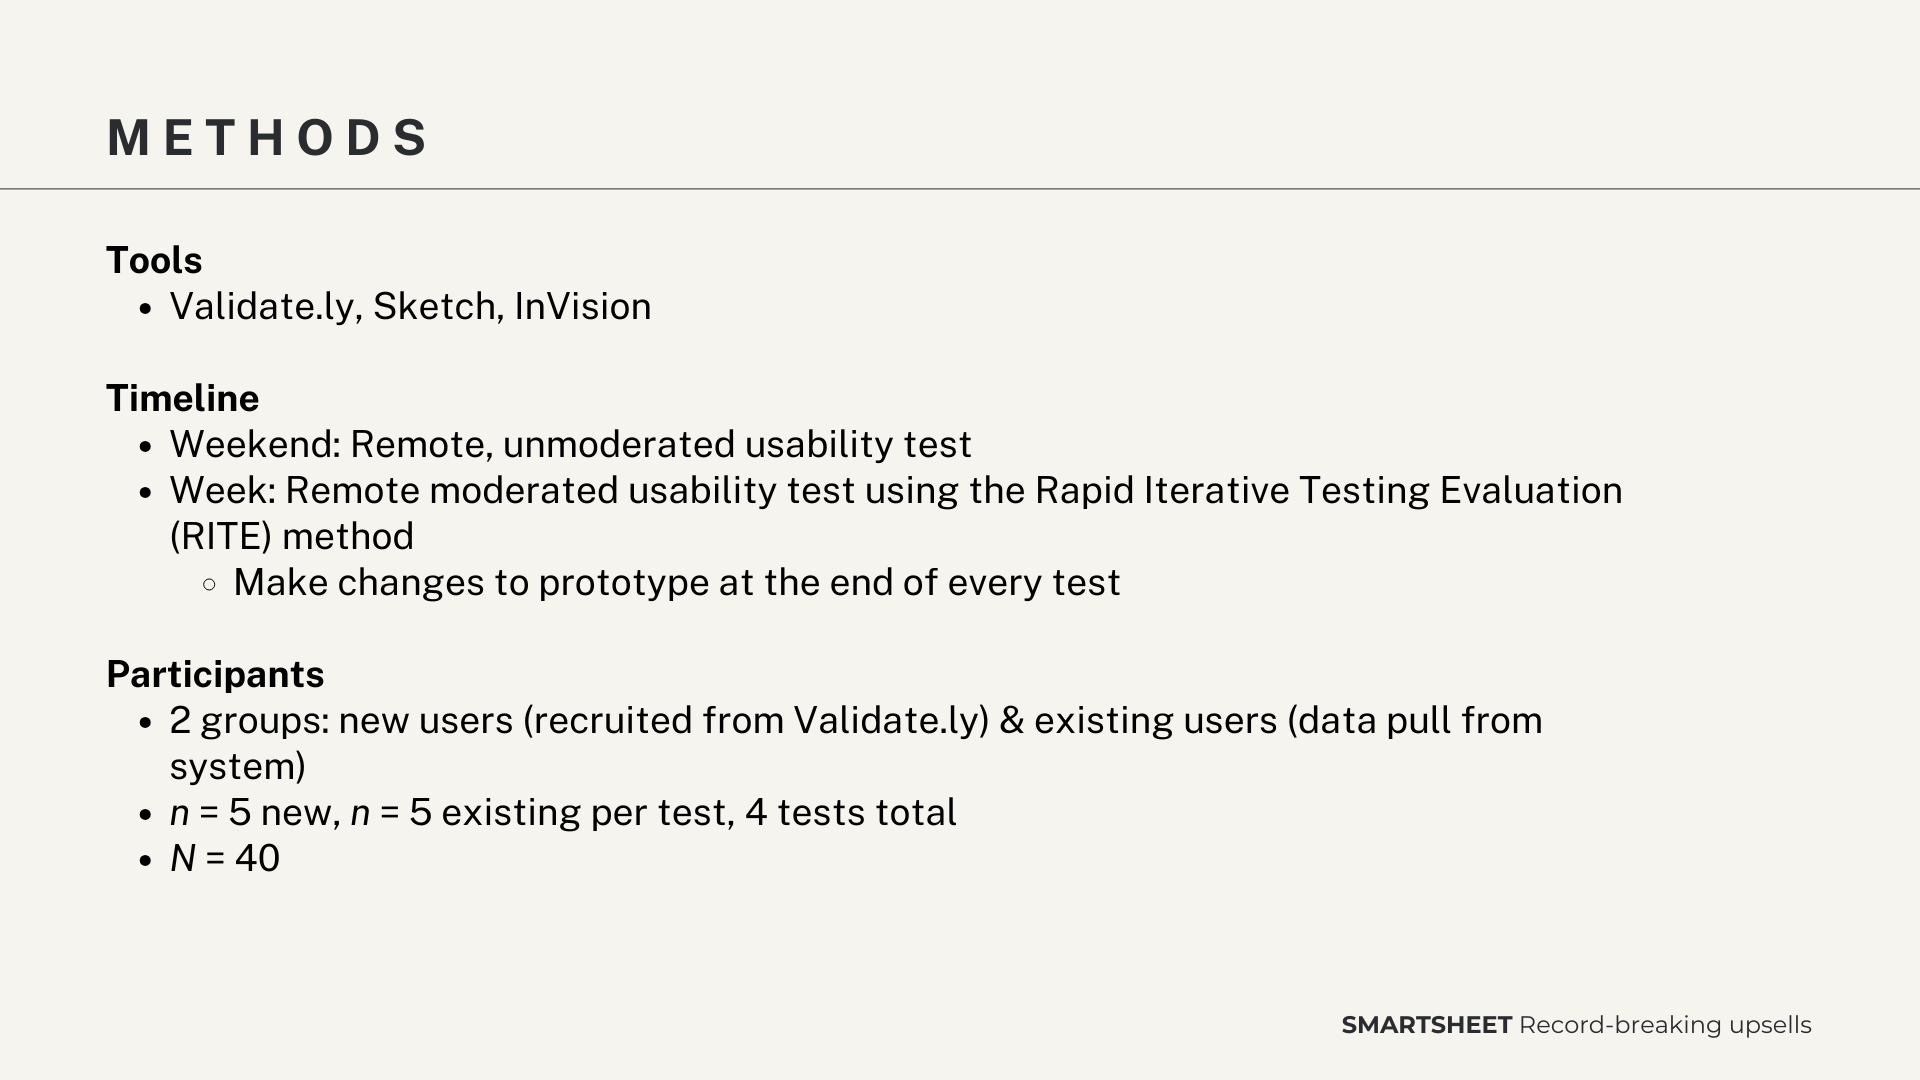Click Validate.ly in the Tools bullet
The image size is (1920, 1080).
(x=262, y=307)
